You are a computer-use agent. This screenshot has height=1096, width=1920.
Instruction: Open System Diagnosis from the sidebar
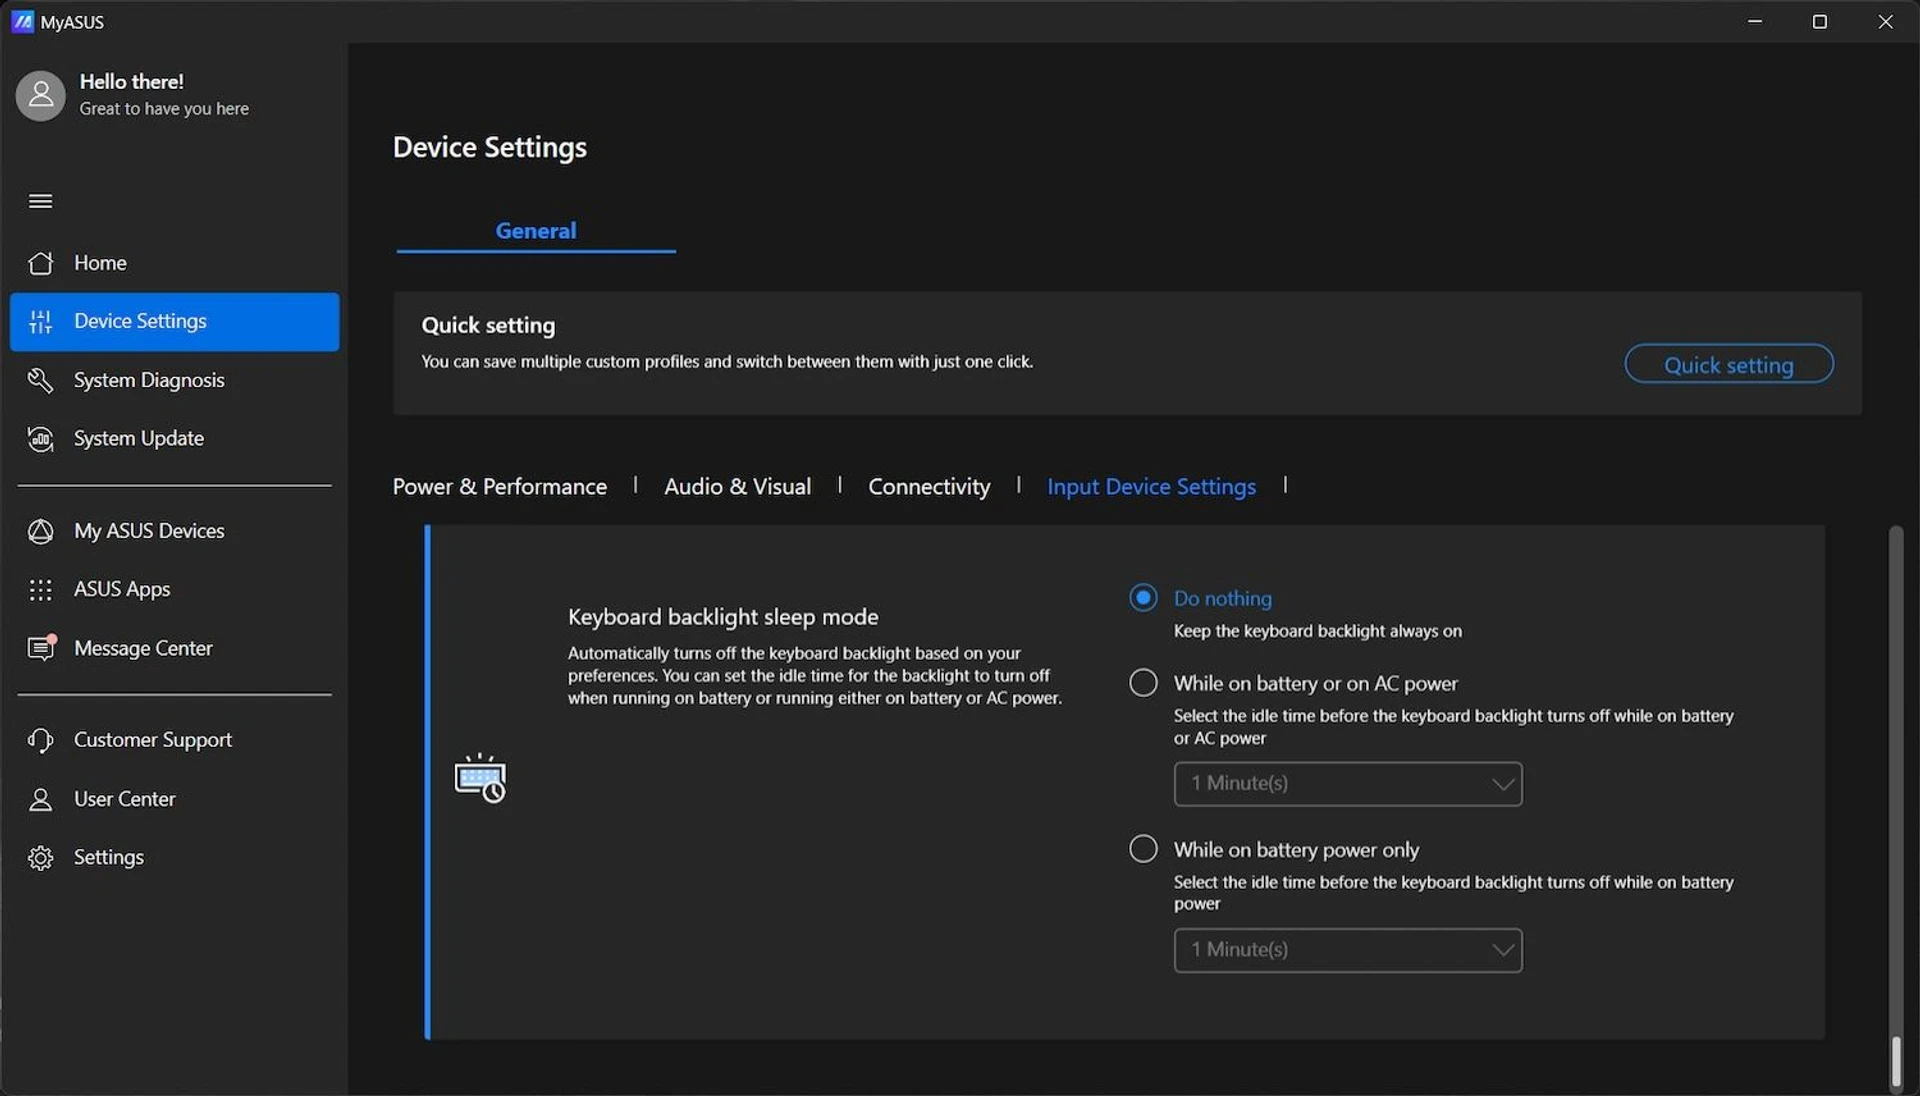pos(175,380)
